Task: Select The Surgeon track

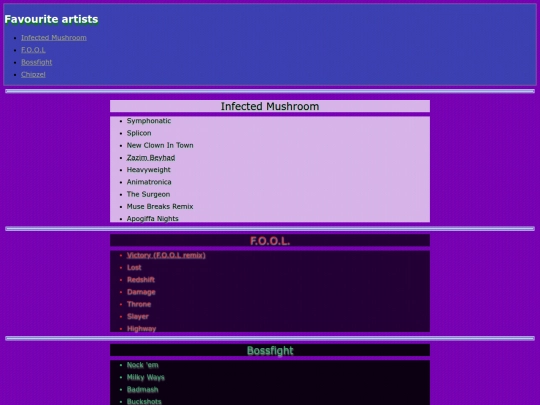Action: pyautogui.click(x=148, y=194)
